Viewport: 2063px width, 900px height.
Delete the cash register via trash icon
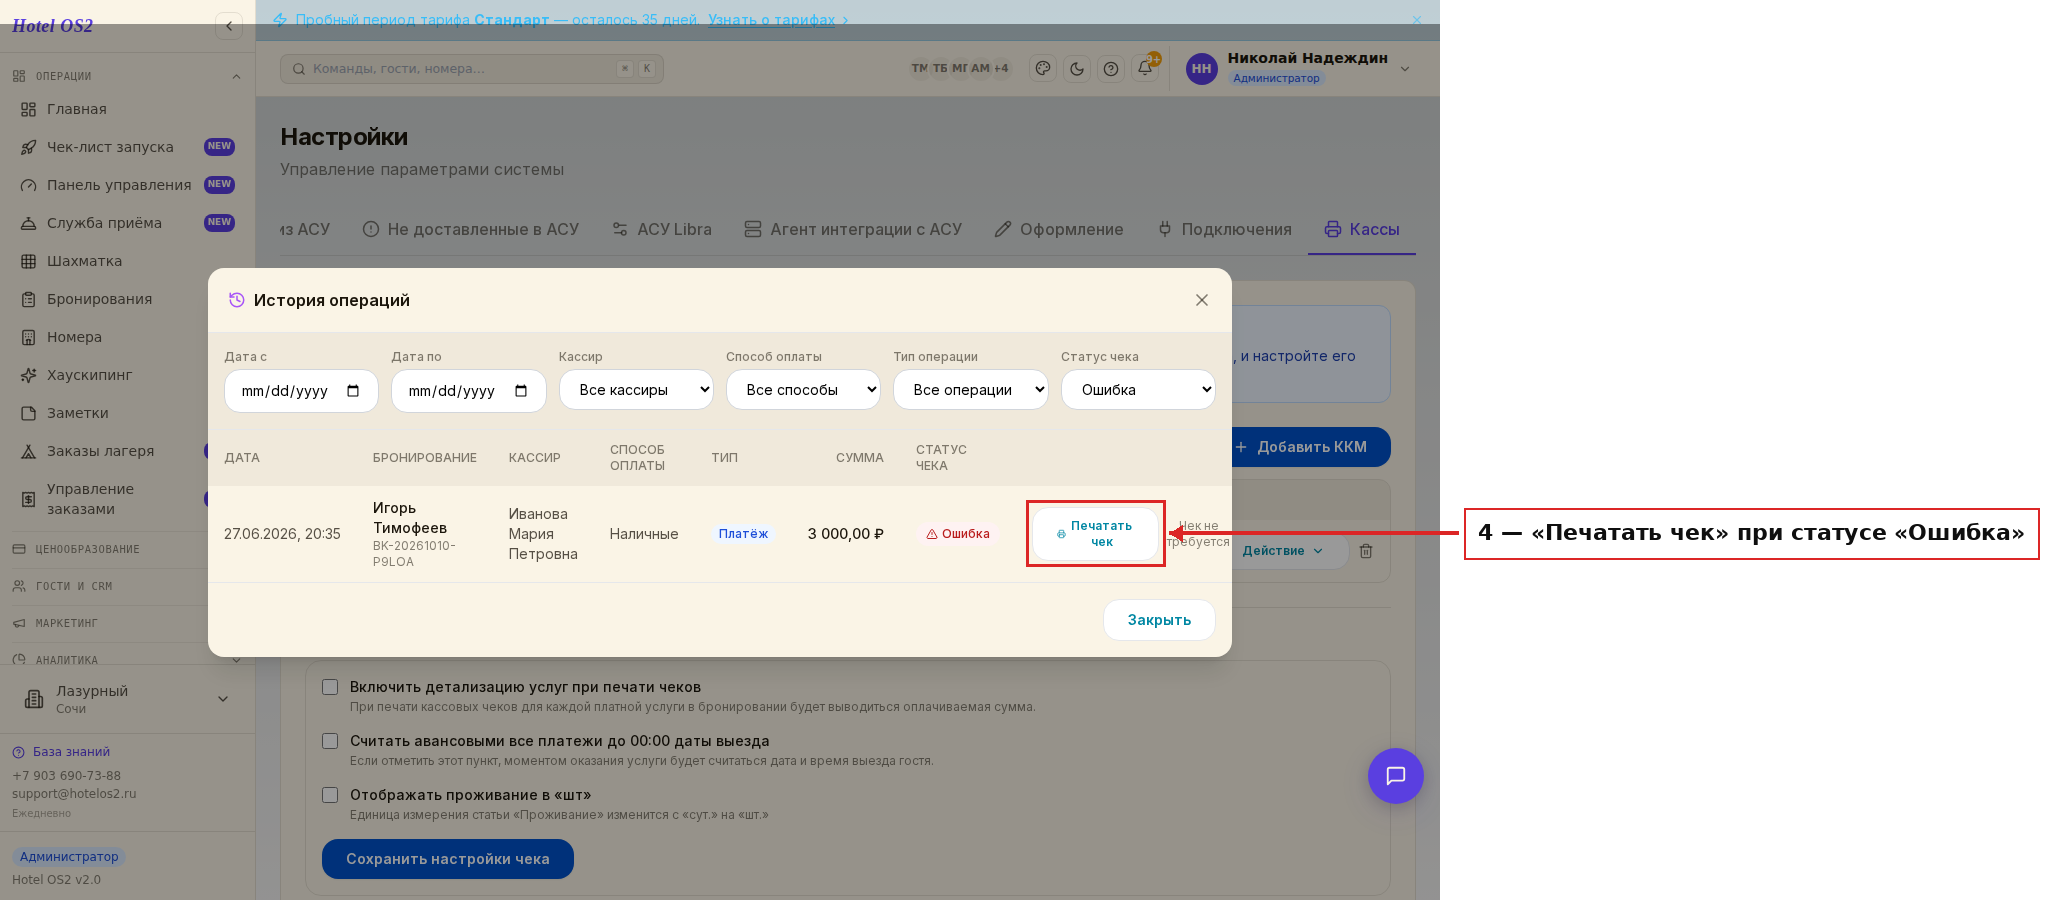pos(1366,551)
